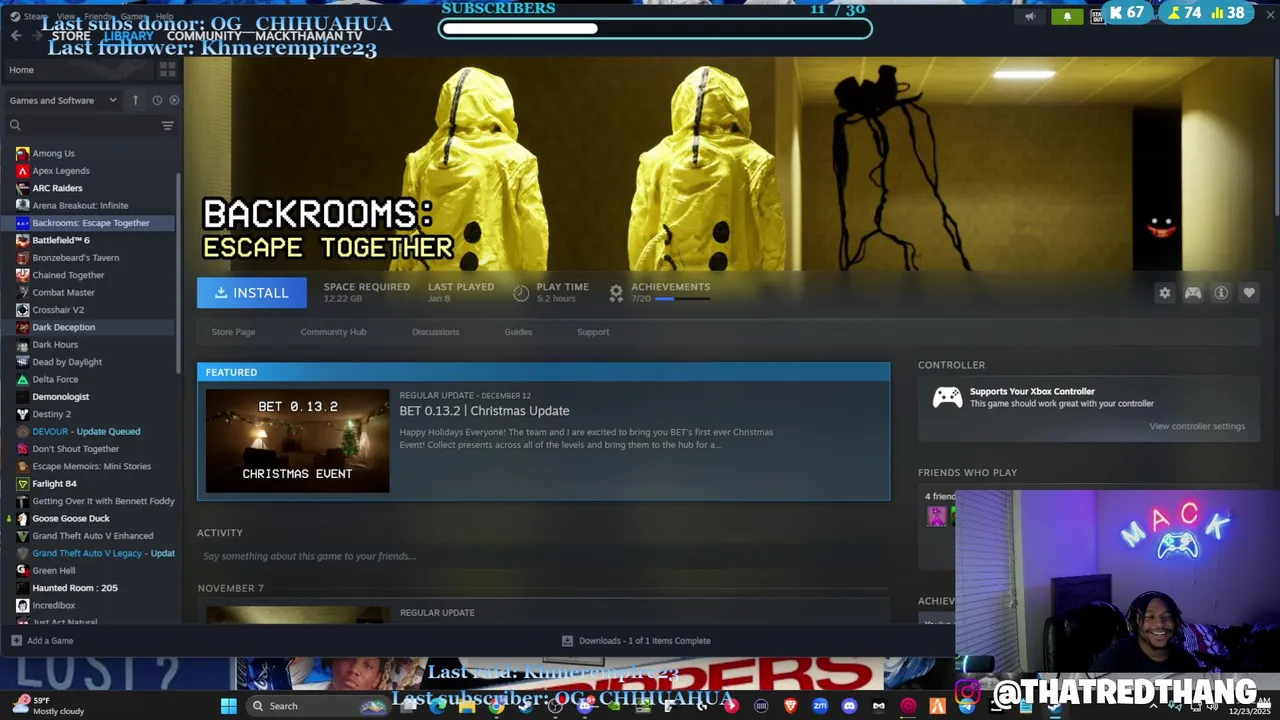Open BET 0.13.2 Christmas Update thumbnail
1280x720 pixels.
297,440
